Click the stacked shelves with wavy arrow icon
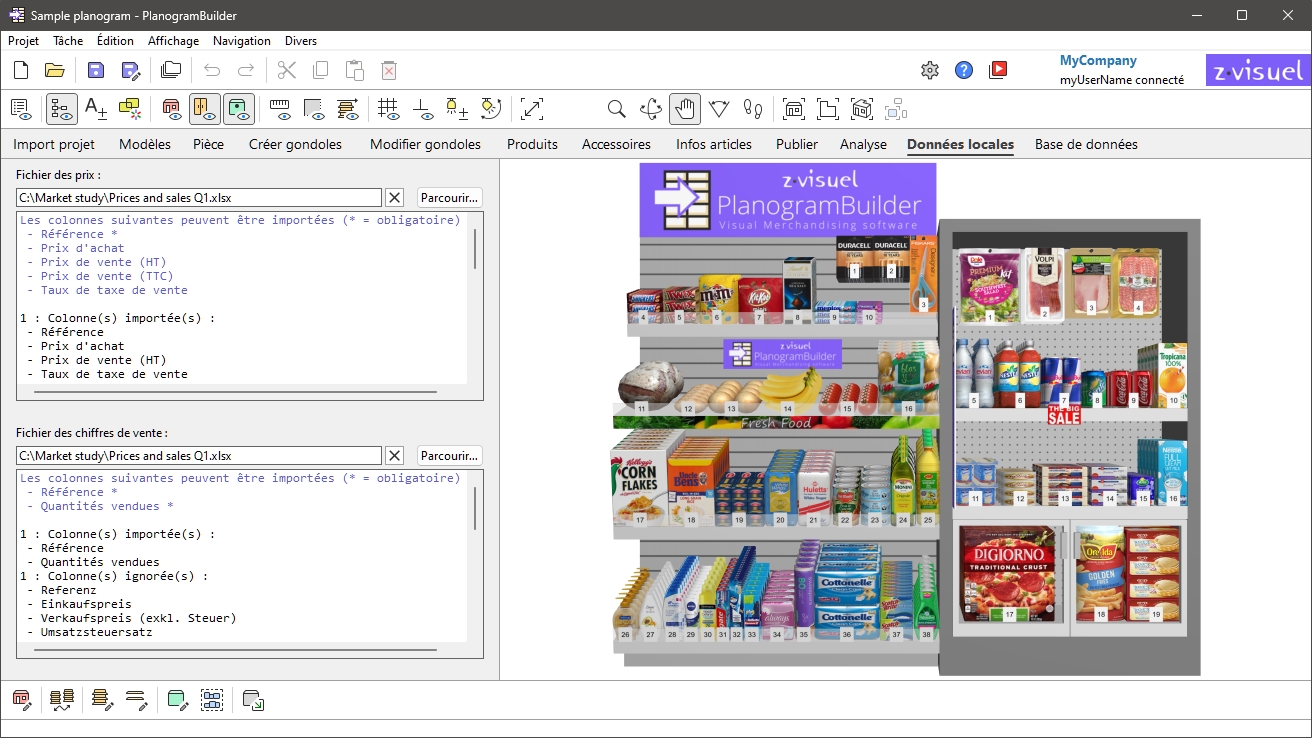 click(62, 700)
